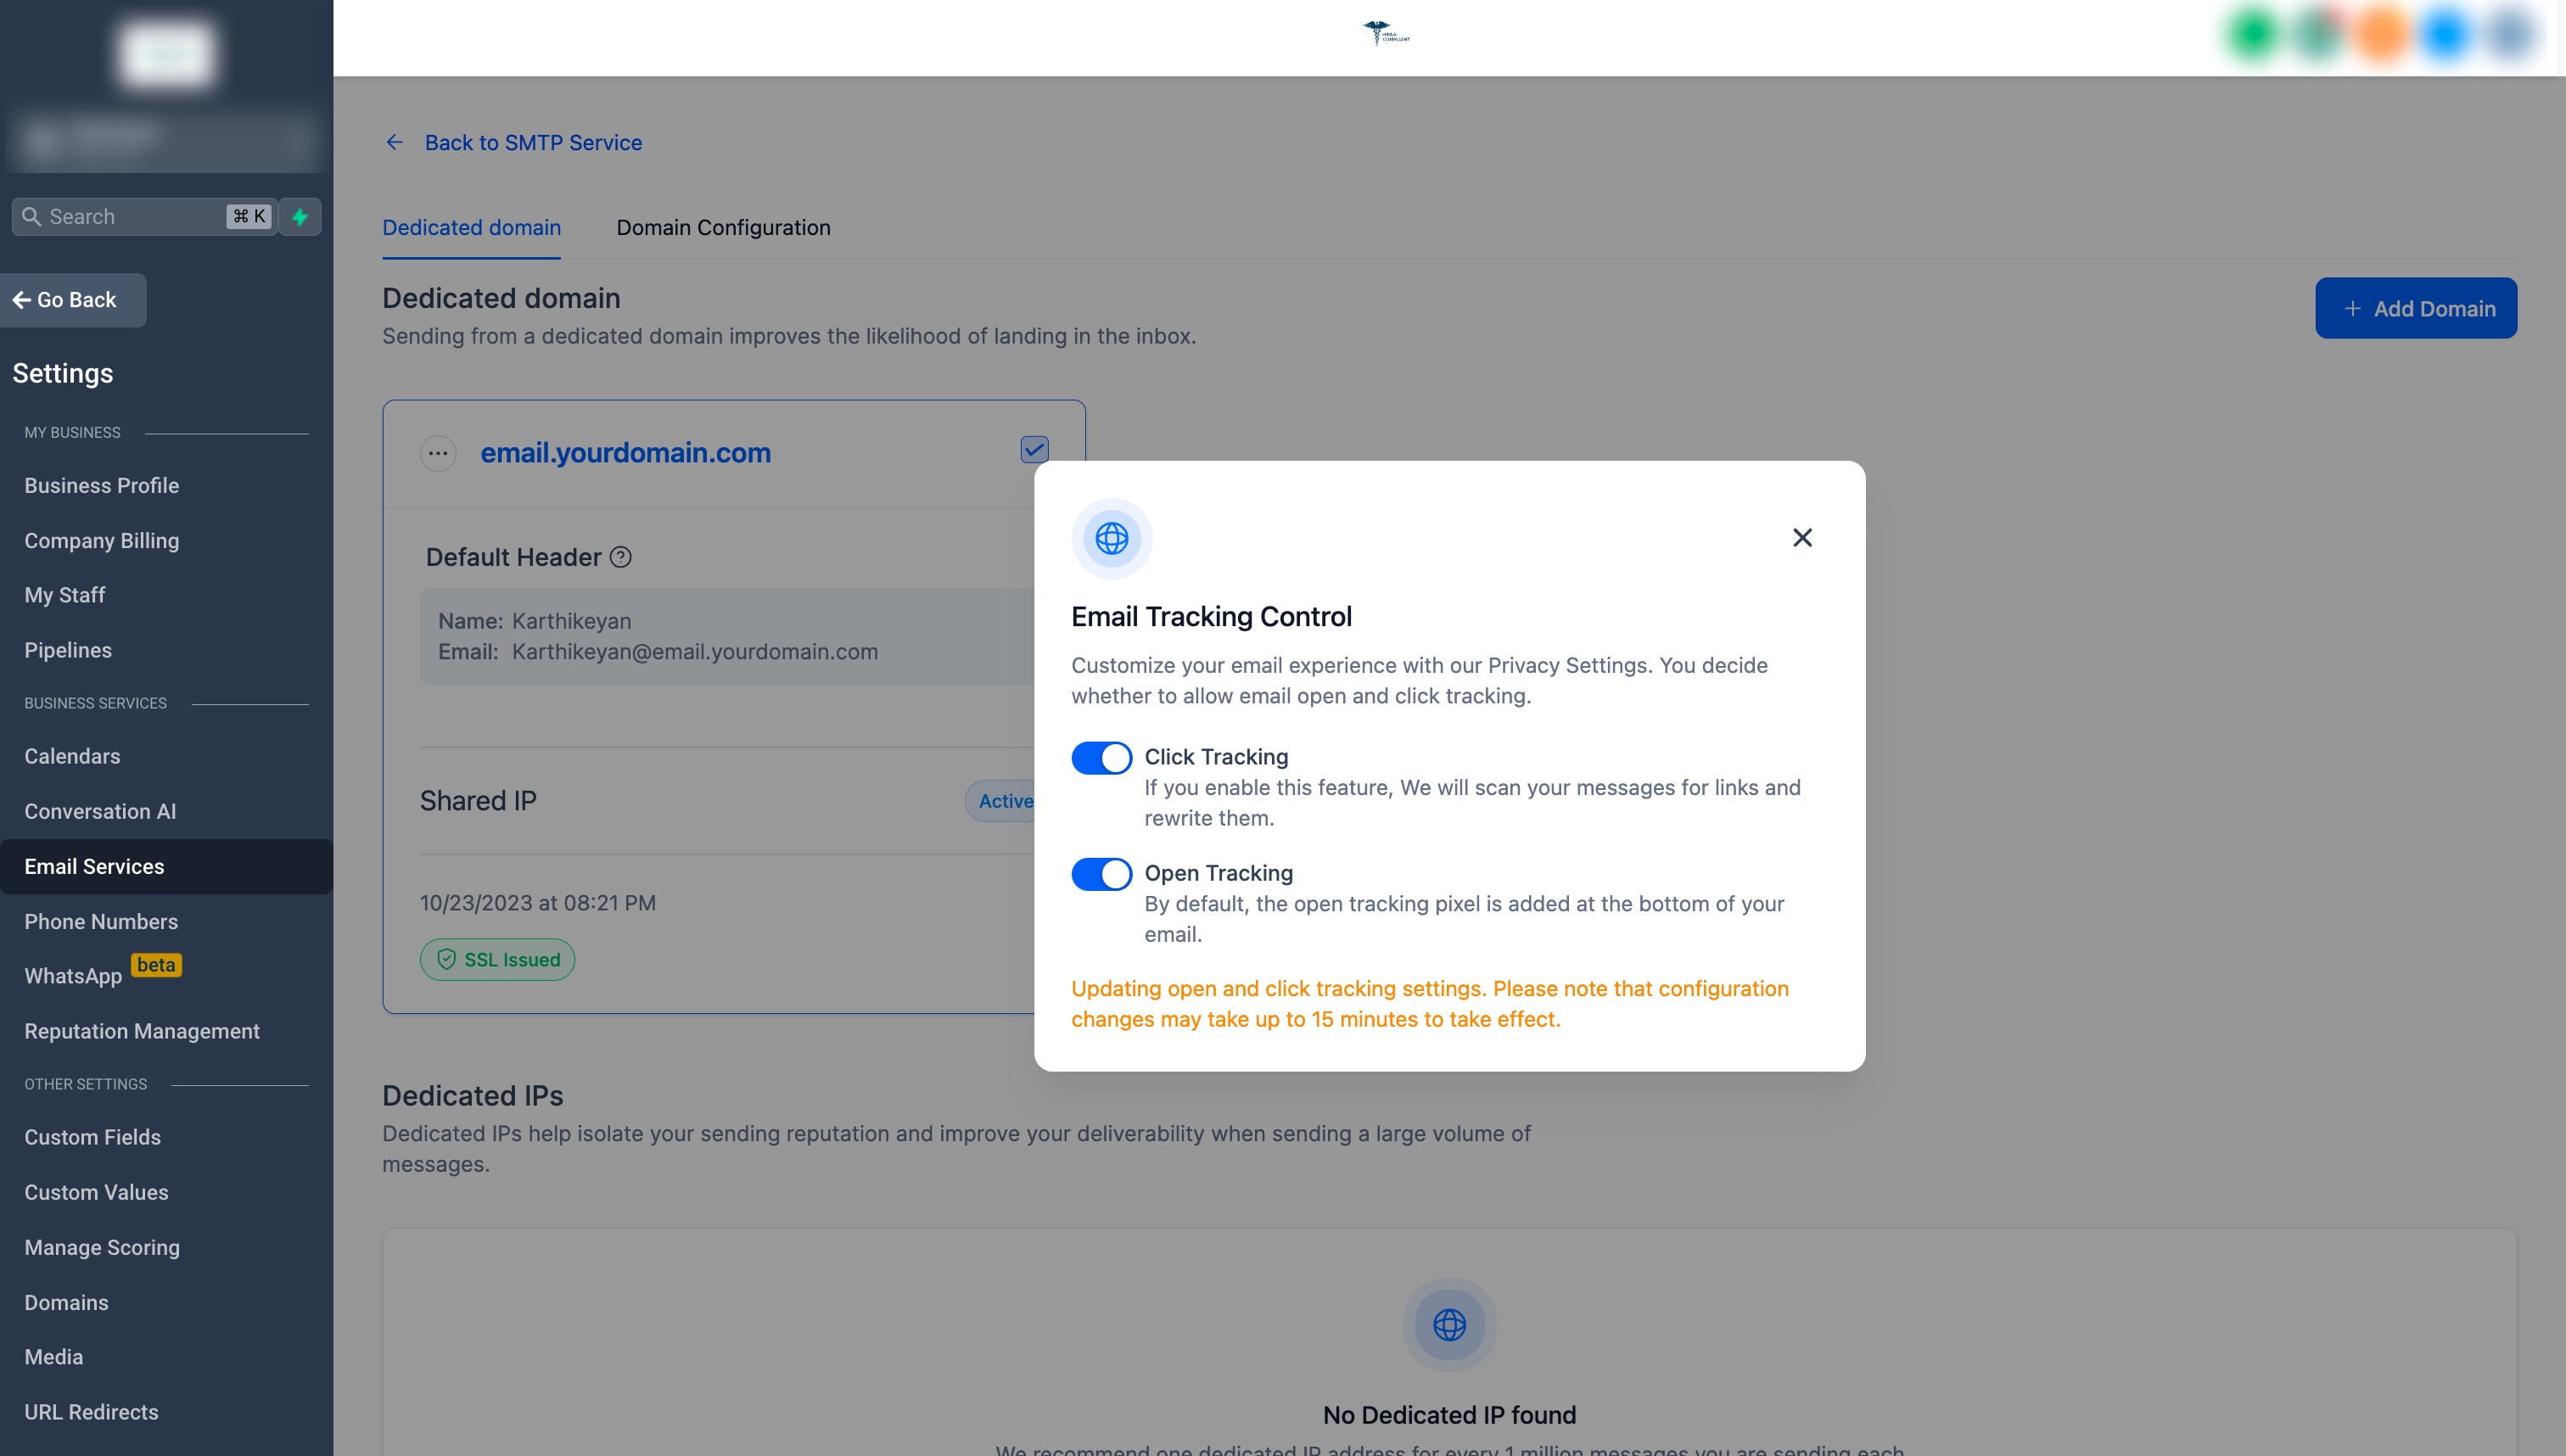Click the green circular icon in top right
Screen dimensions: 2566x1456
tap(2252, 34)
